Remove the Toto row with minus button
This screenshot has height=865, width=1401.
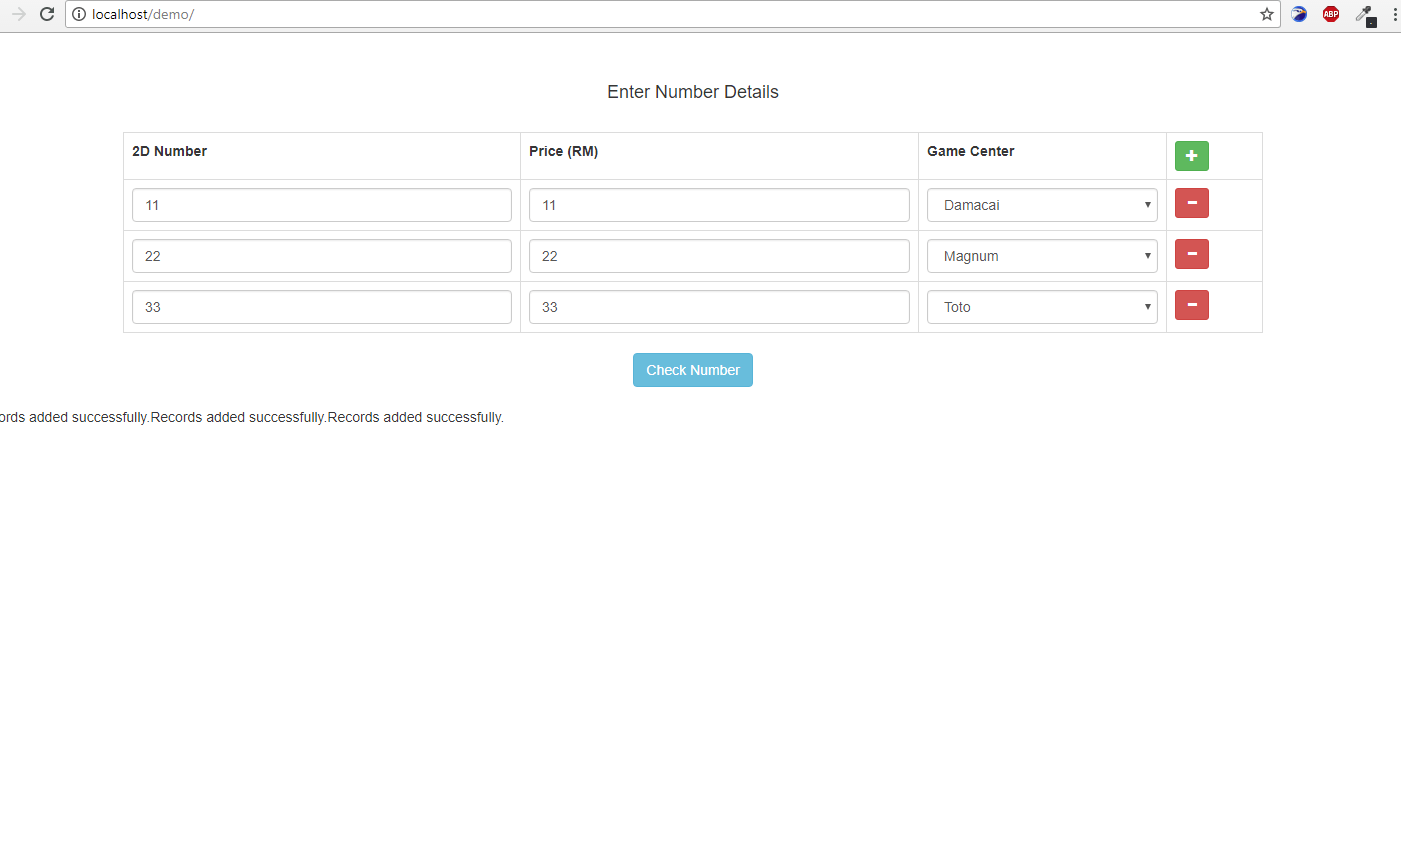tap(1191, 305)
